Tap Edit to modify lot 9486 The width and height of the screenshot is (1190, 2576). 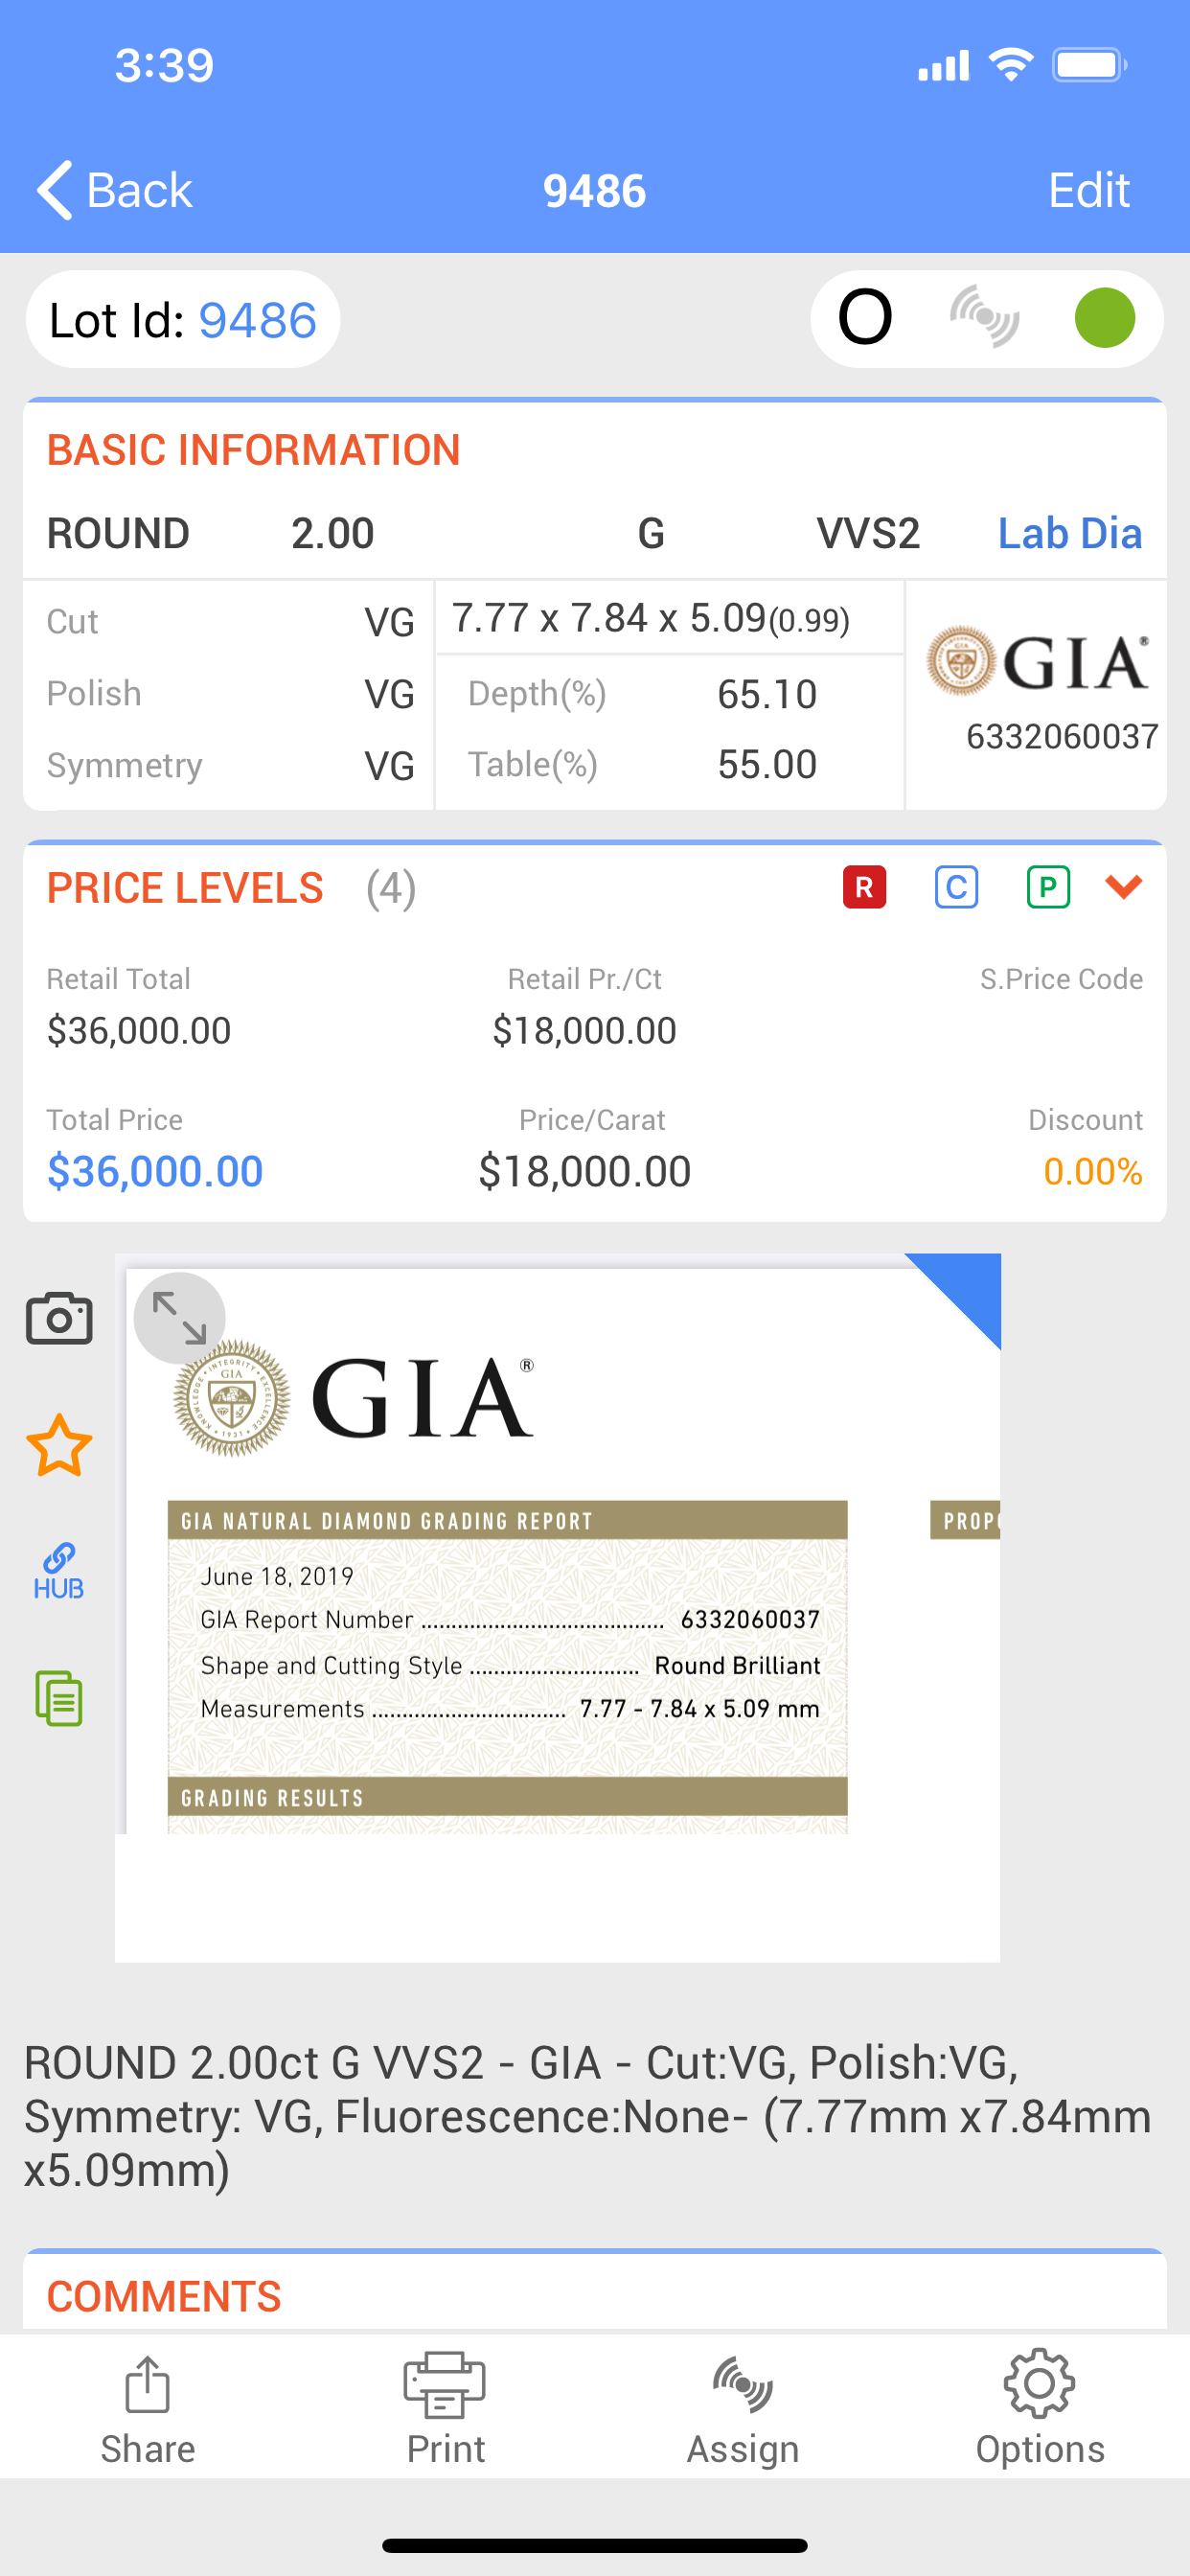1088,190
